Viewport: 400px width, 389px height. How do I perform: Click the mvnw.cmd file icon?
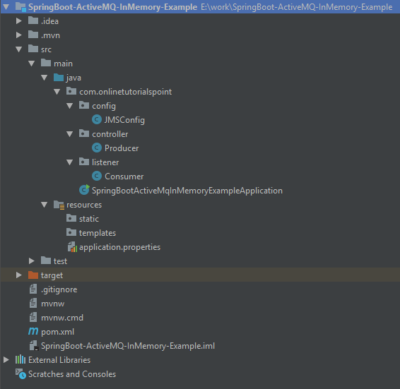click(x=33, y=317)
